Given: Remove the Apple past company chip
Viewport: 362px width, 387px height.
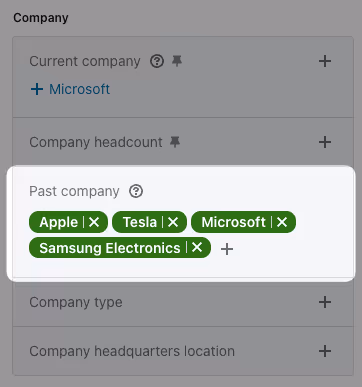Looking at the screenshot, I should tap(94, 222).
